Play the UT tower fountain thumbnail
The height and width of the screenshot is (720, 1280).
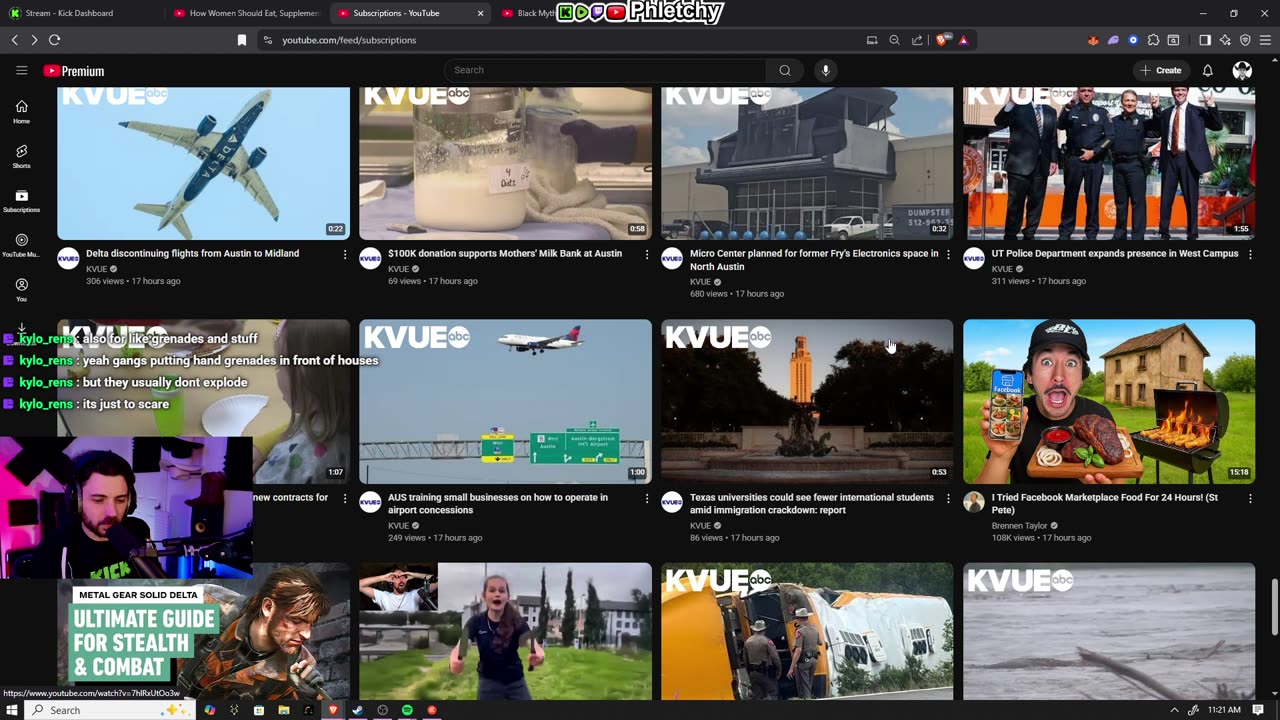(x=807, y=401)
